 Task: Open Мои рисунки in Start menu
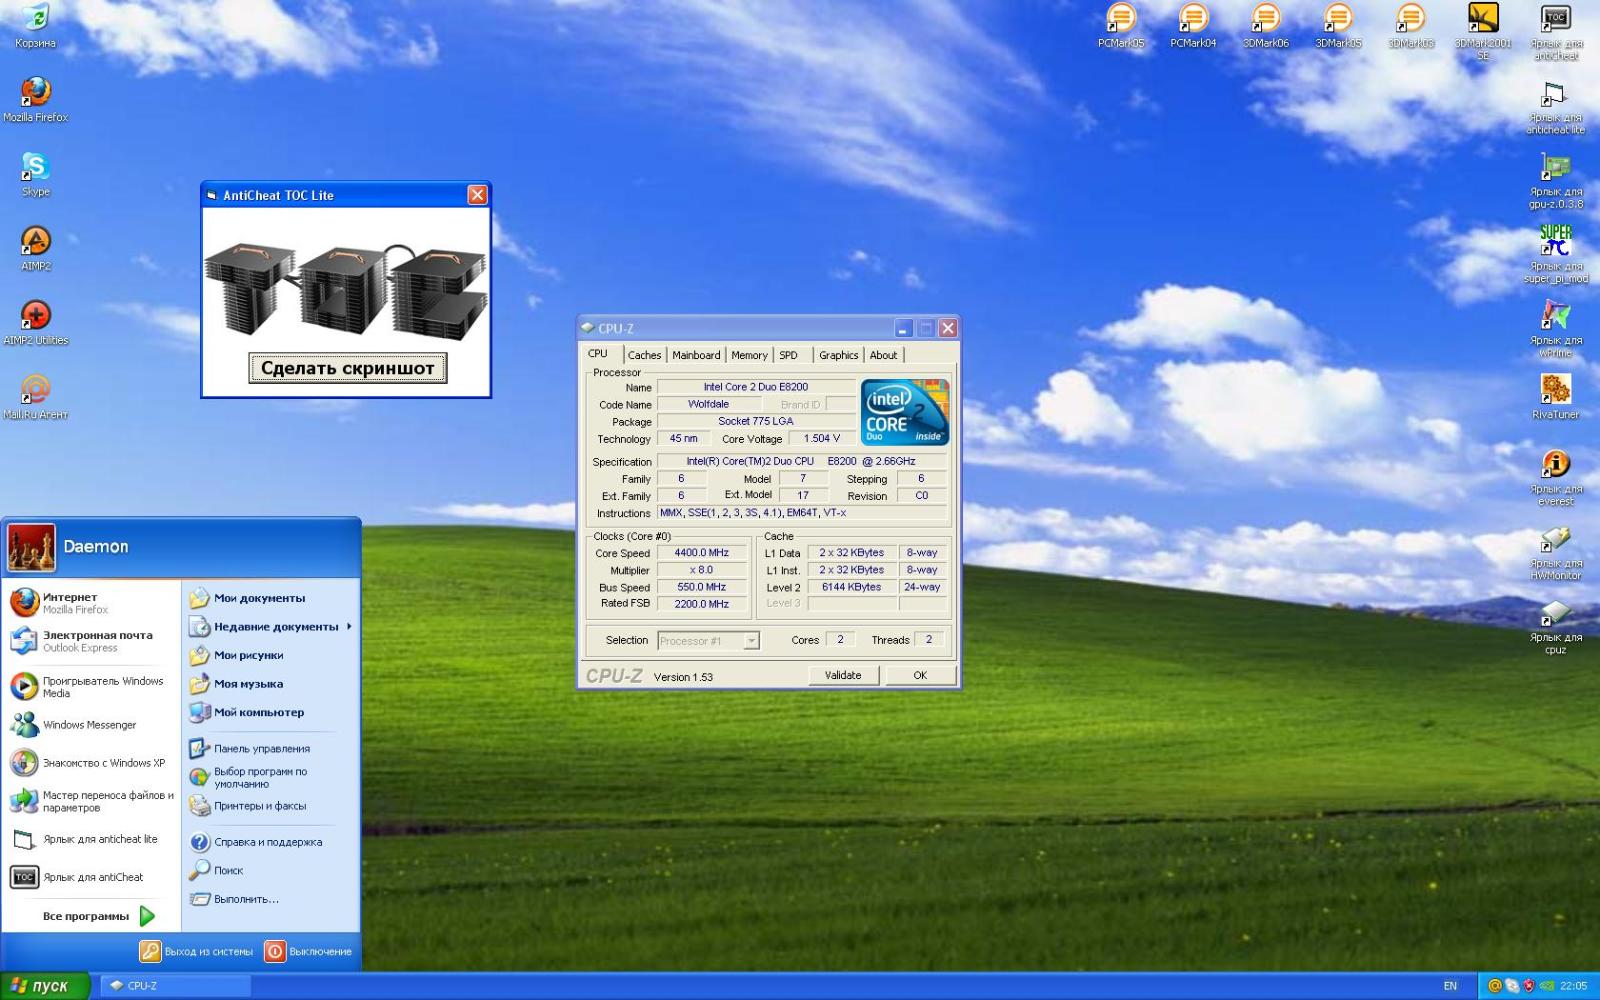click(x=270, y=656)
